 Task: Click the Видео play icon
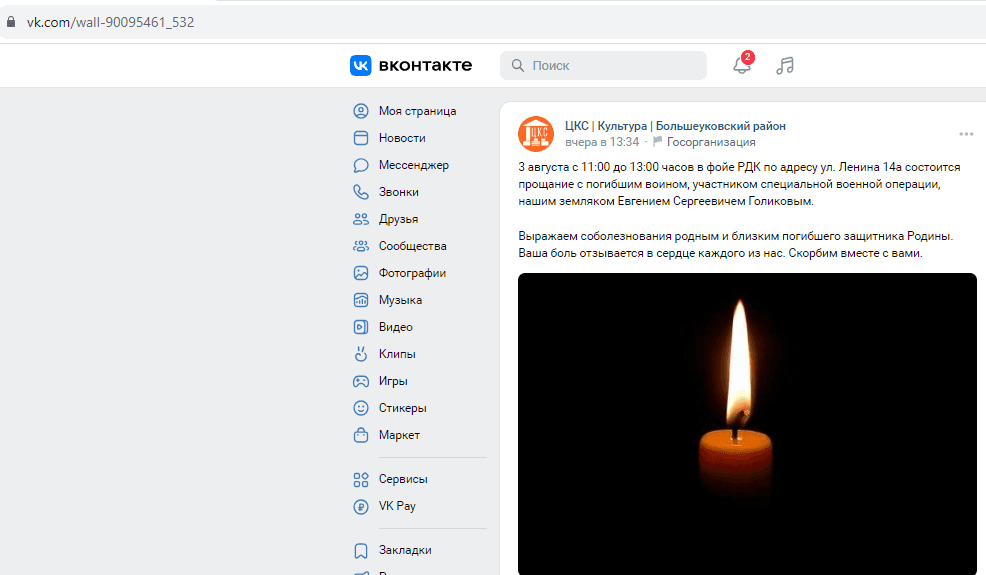point(361,328)
